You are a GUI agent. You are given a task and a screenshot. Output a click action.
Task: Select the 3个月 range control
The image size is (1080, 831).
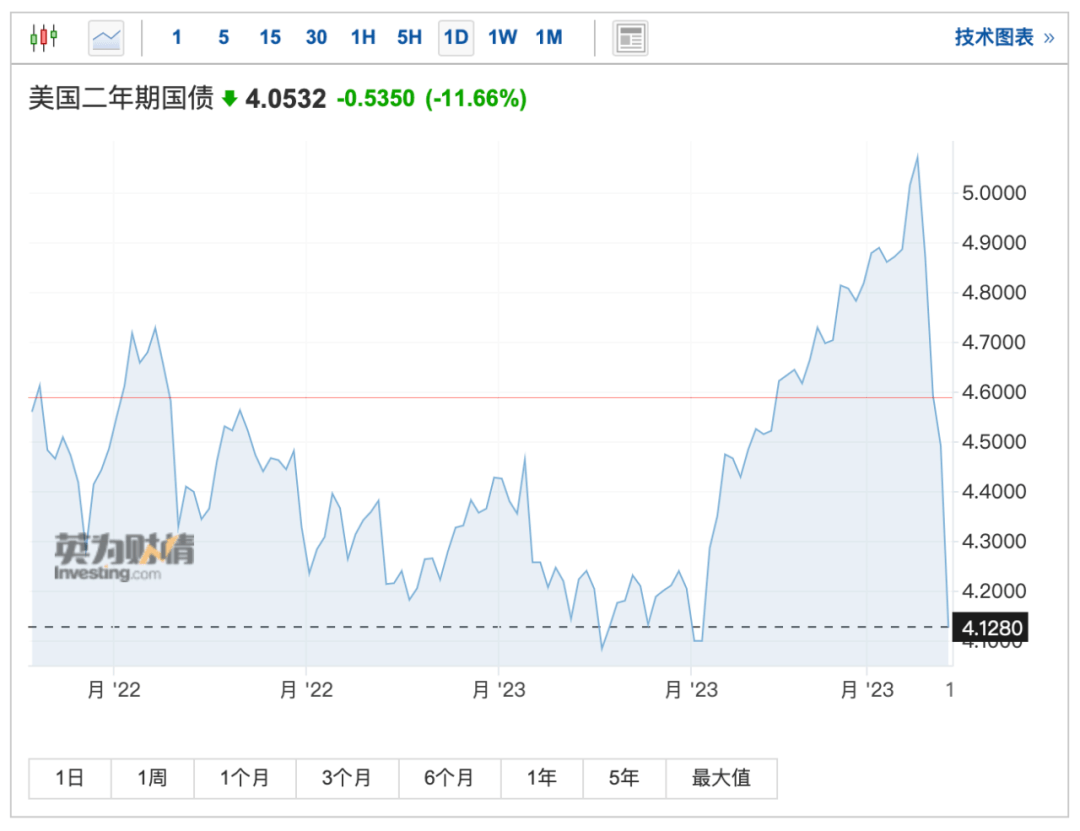[347, 778]
